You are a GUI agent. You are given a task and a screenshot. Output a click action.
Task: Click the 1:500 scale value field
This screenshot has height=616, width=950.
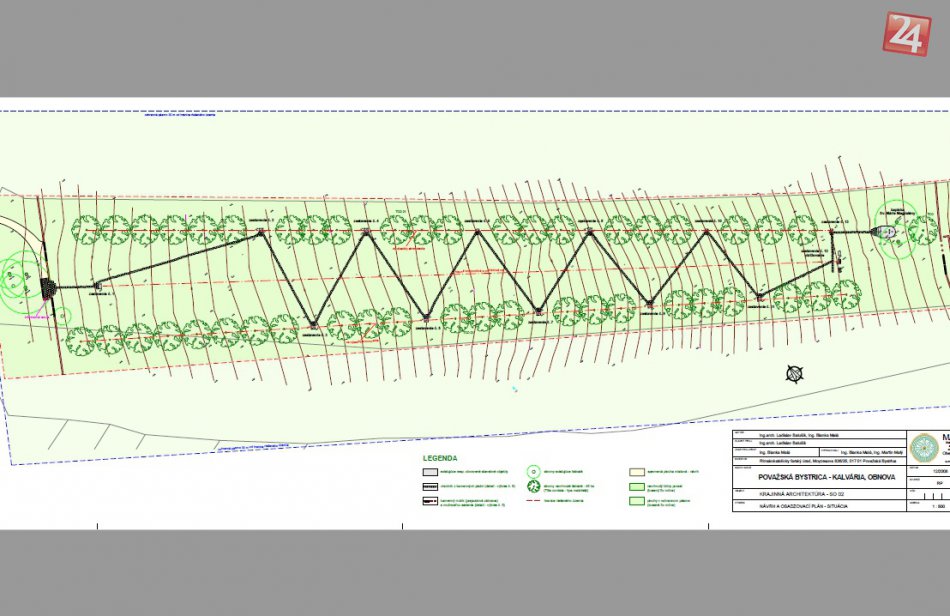click(938, 507)
